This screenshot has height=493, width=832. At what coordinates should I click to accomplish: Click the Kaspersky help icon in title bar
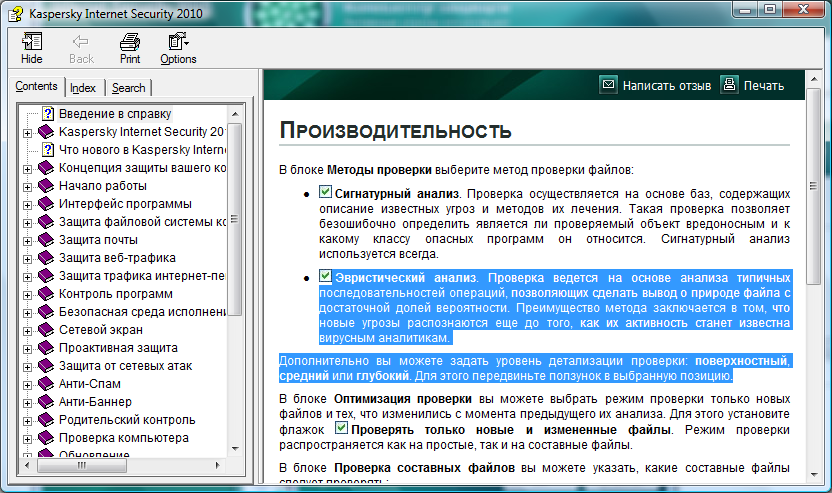pyautogui.click(x=15, y=13)
